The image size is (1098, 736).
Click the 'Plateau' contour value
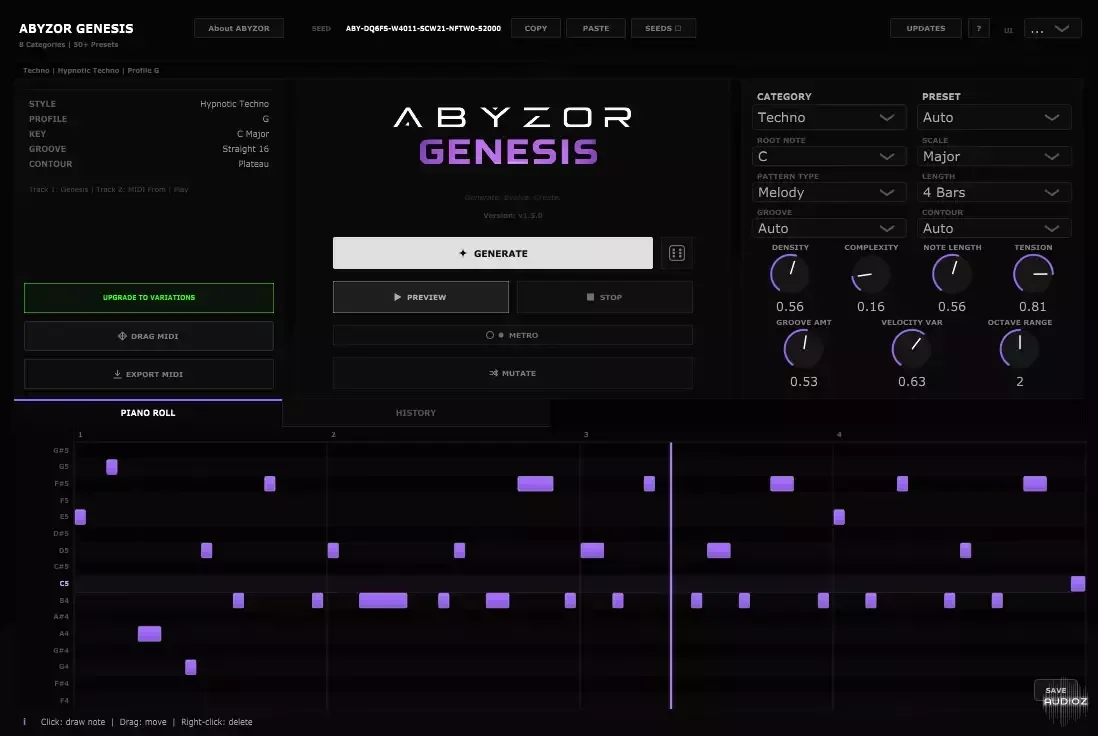coord(253,164)
